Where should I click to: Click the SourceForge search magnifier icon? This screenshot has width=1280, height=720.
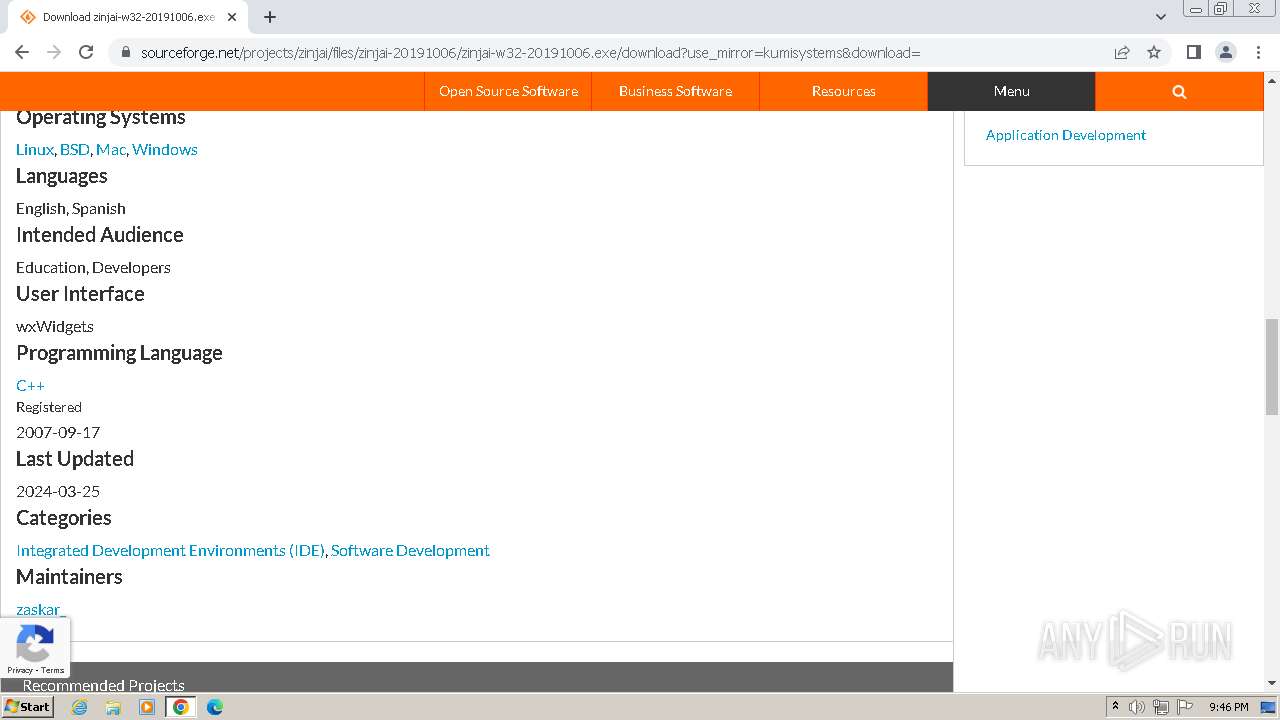1179,91
